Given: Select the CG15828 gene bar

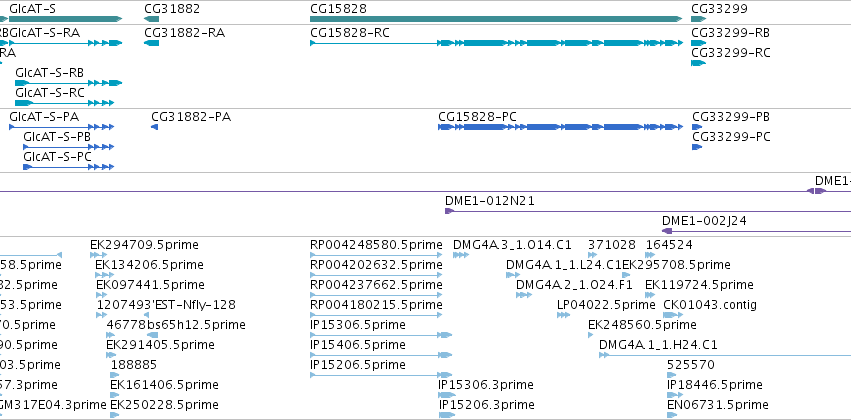Looking at the screenshot, I should tap(496, 19).
